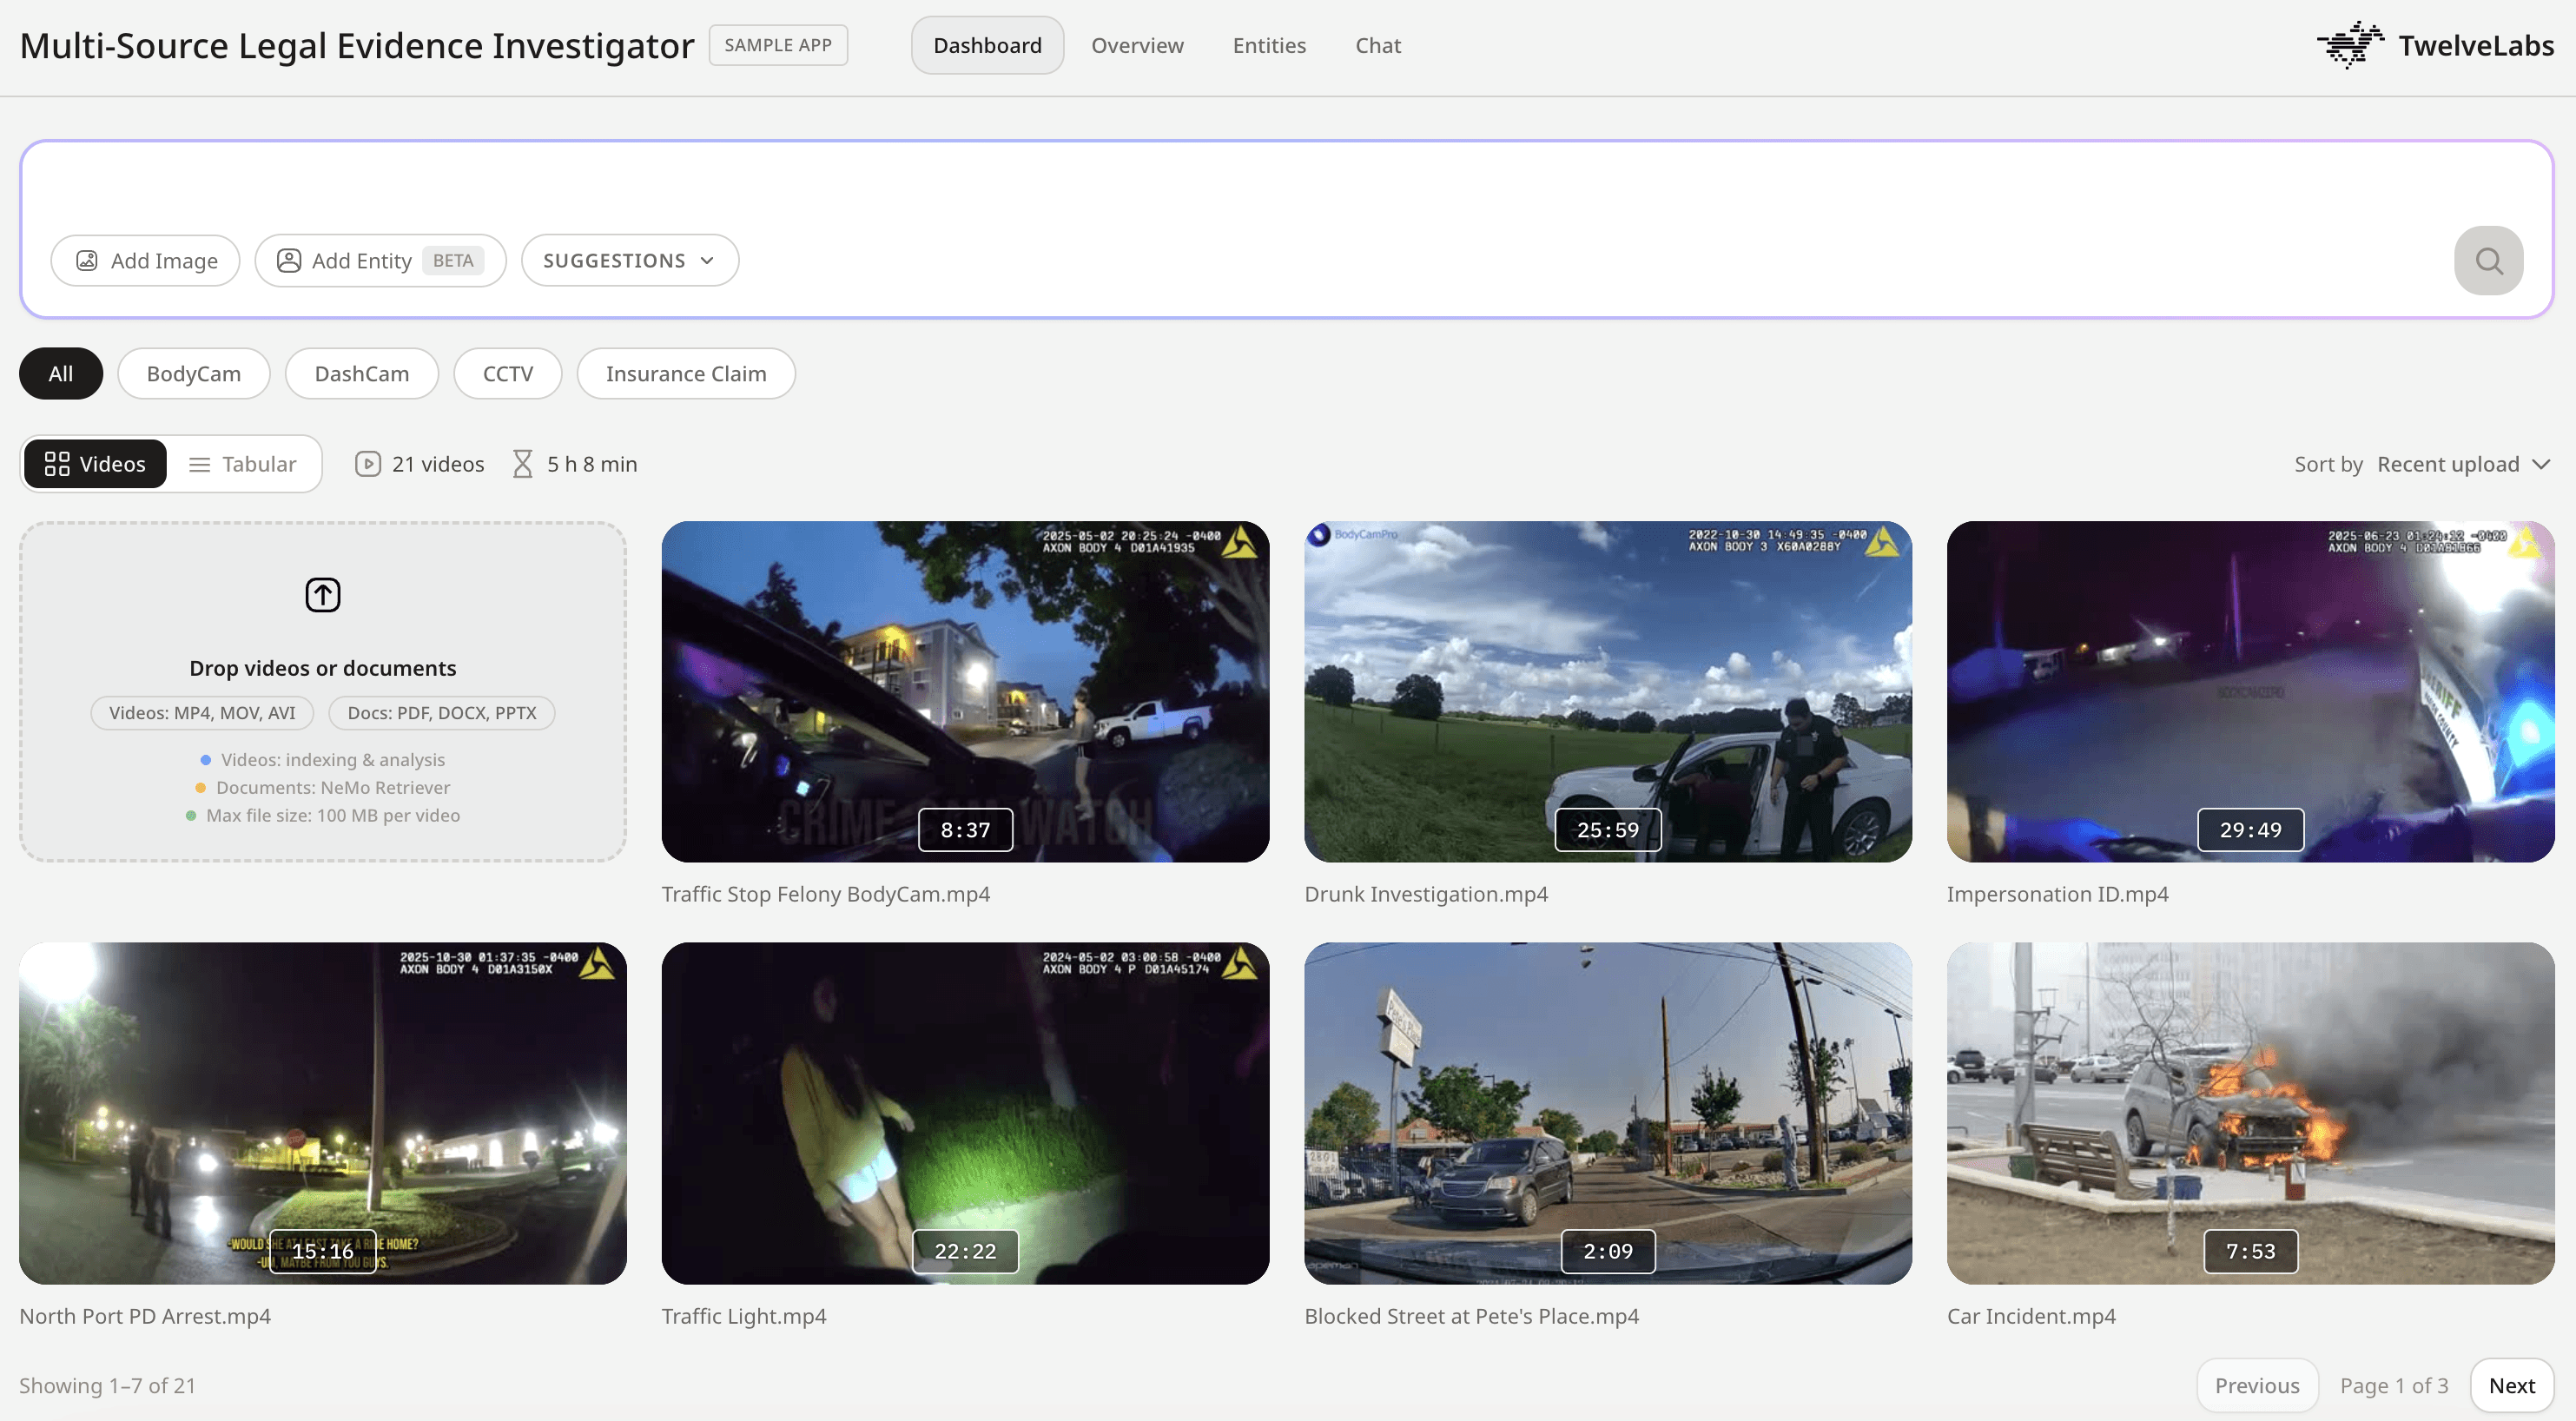
Task: Click the Add Image picture icon
Action: click(x=87, y=261)
